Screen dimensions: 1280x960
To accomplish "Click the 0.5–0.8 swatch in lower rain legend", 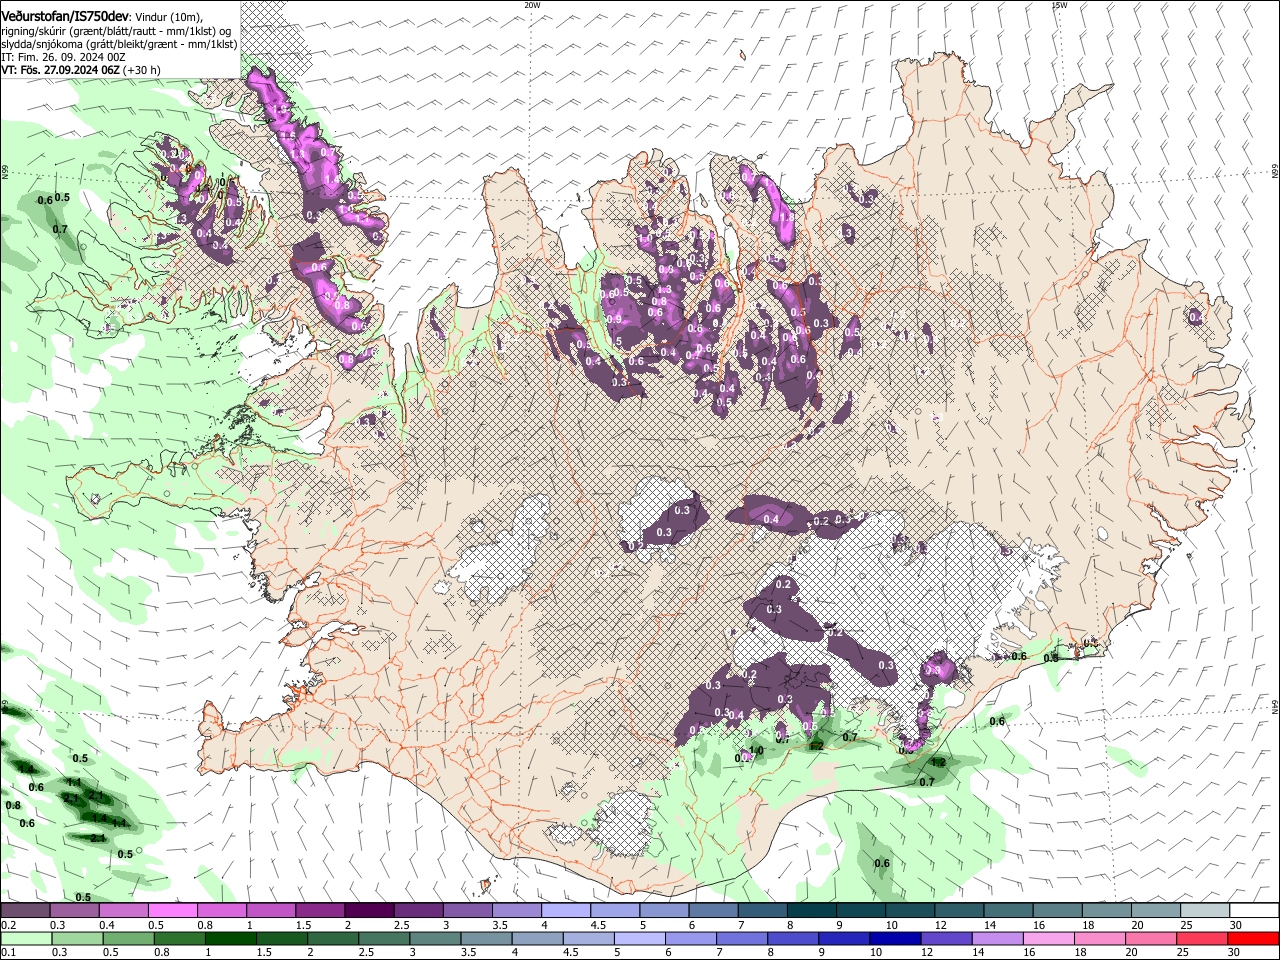I will 128,938.
